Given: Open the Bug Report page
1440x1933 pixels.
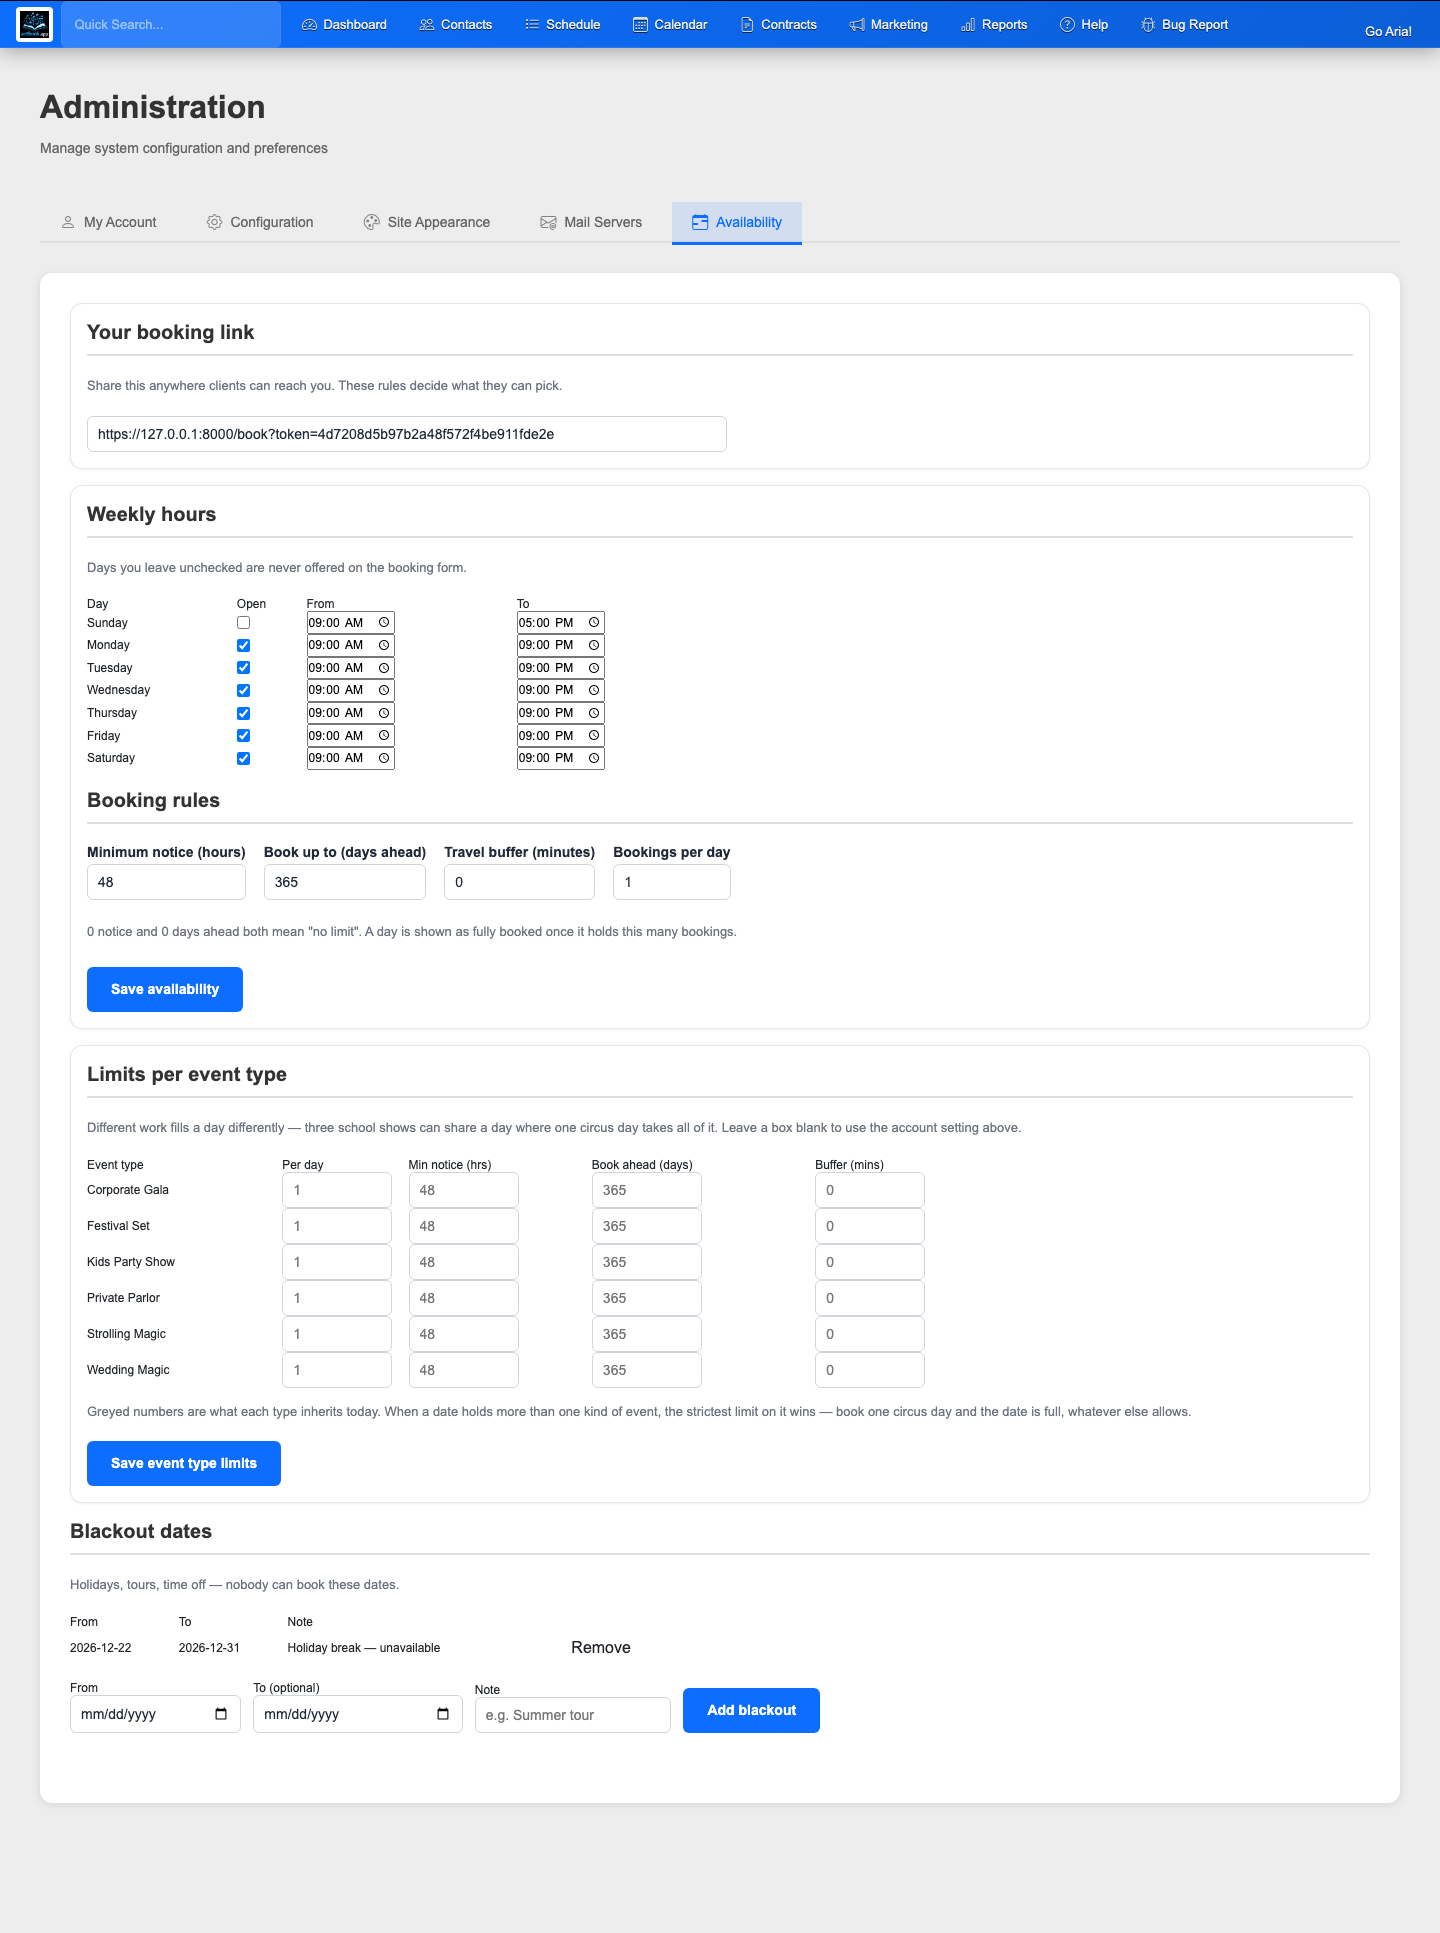Looking at the screenshot, I should (x=1184, y=24).
